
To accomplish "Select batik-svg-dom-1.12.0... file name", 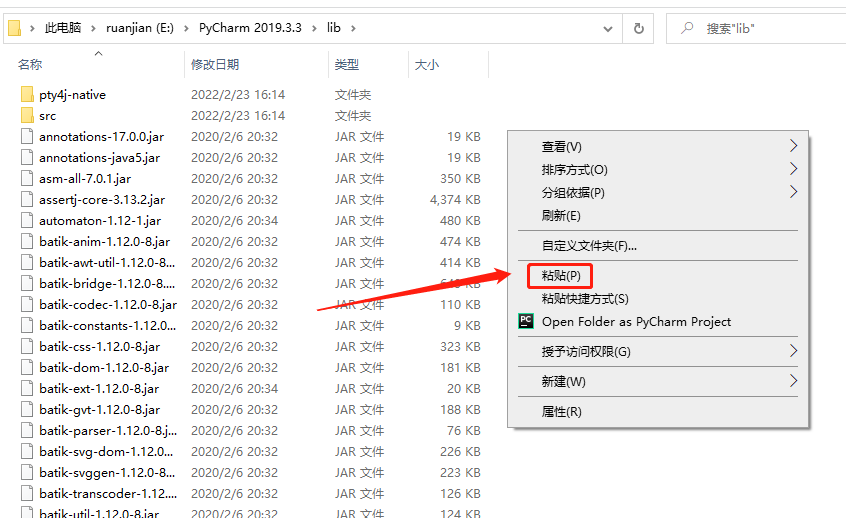I will (x=106, y=452).
